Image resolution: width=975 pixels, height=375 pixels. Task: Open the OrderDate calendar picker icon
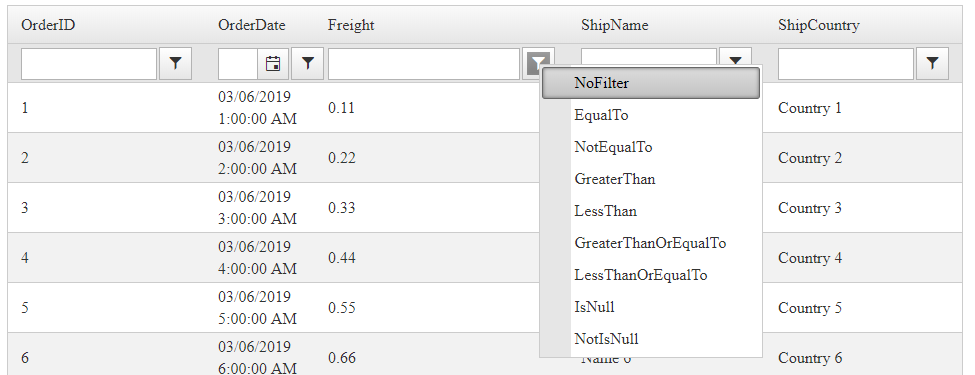[273, 63]
